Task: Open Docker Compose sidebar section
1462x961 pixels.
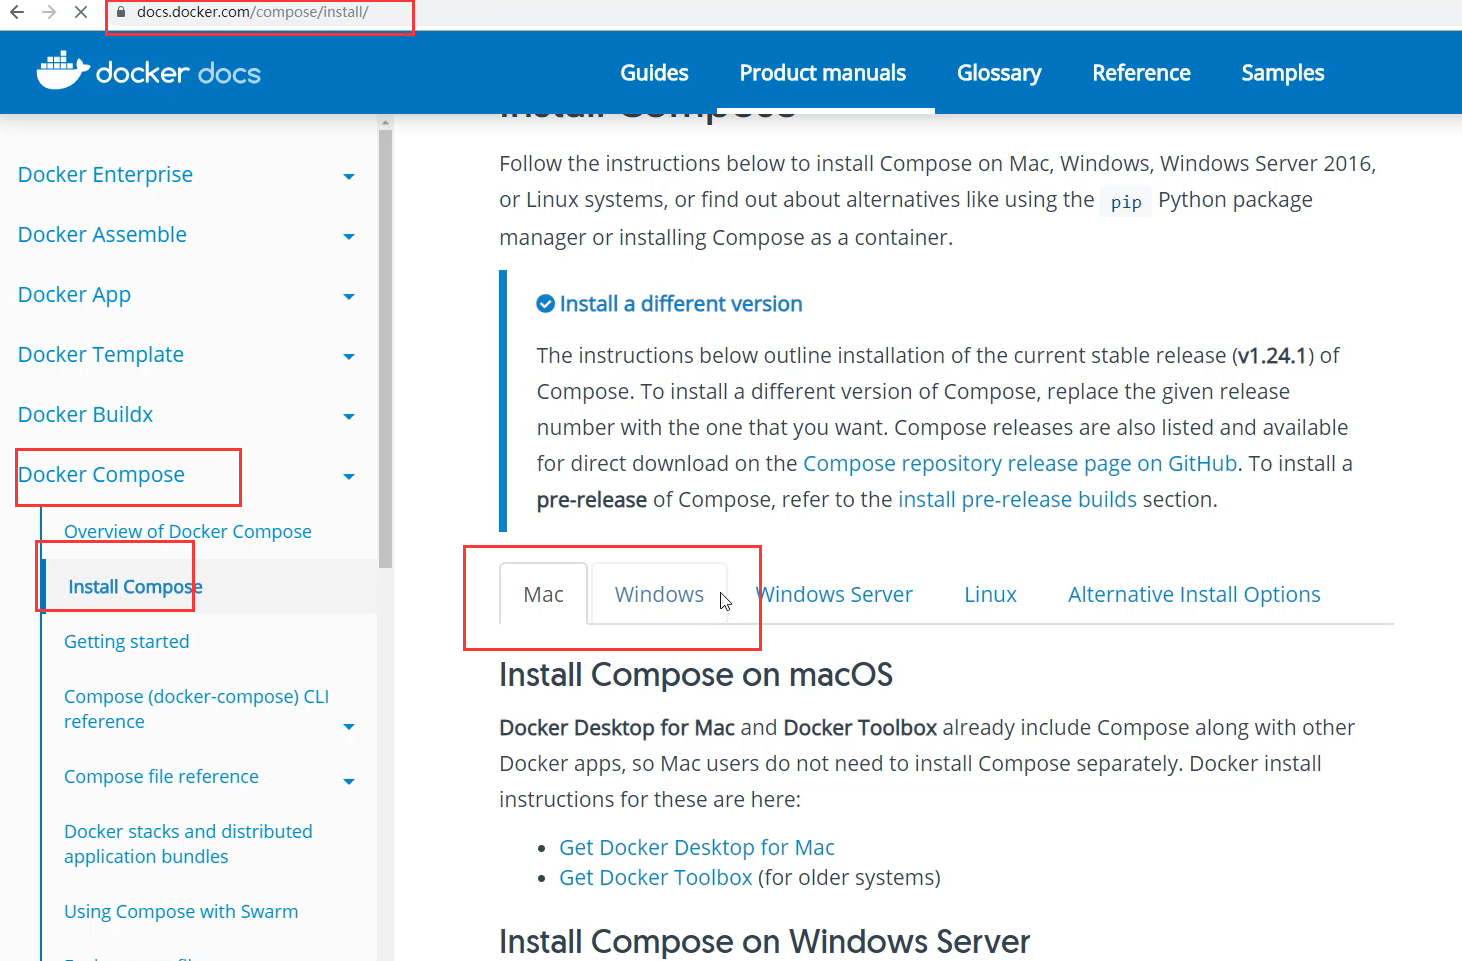Action: click(x=101, y=475)
